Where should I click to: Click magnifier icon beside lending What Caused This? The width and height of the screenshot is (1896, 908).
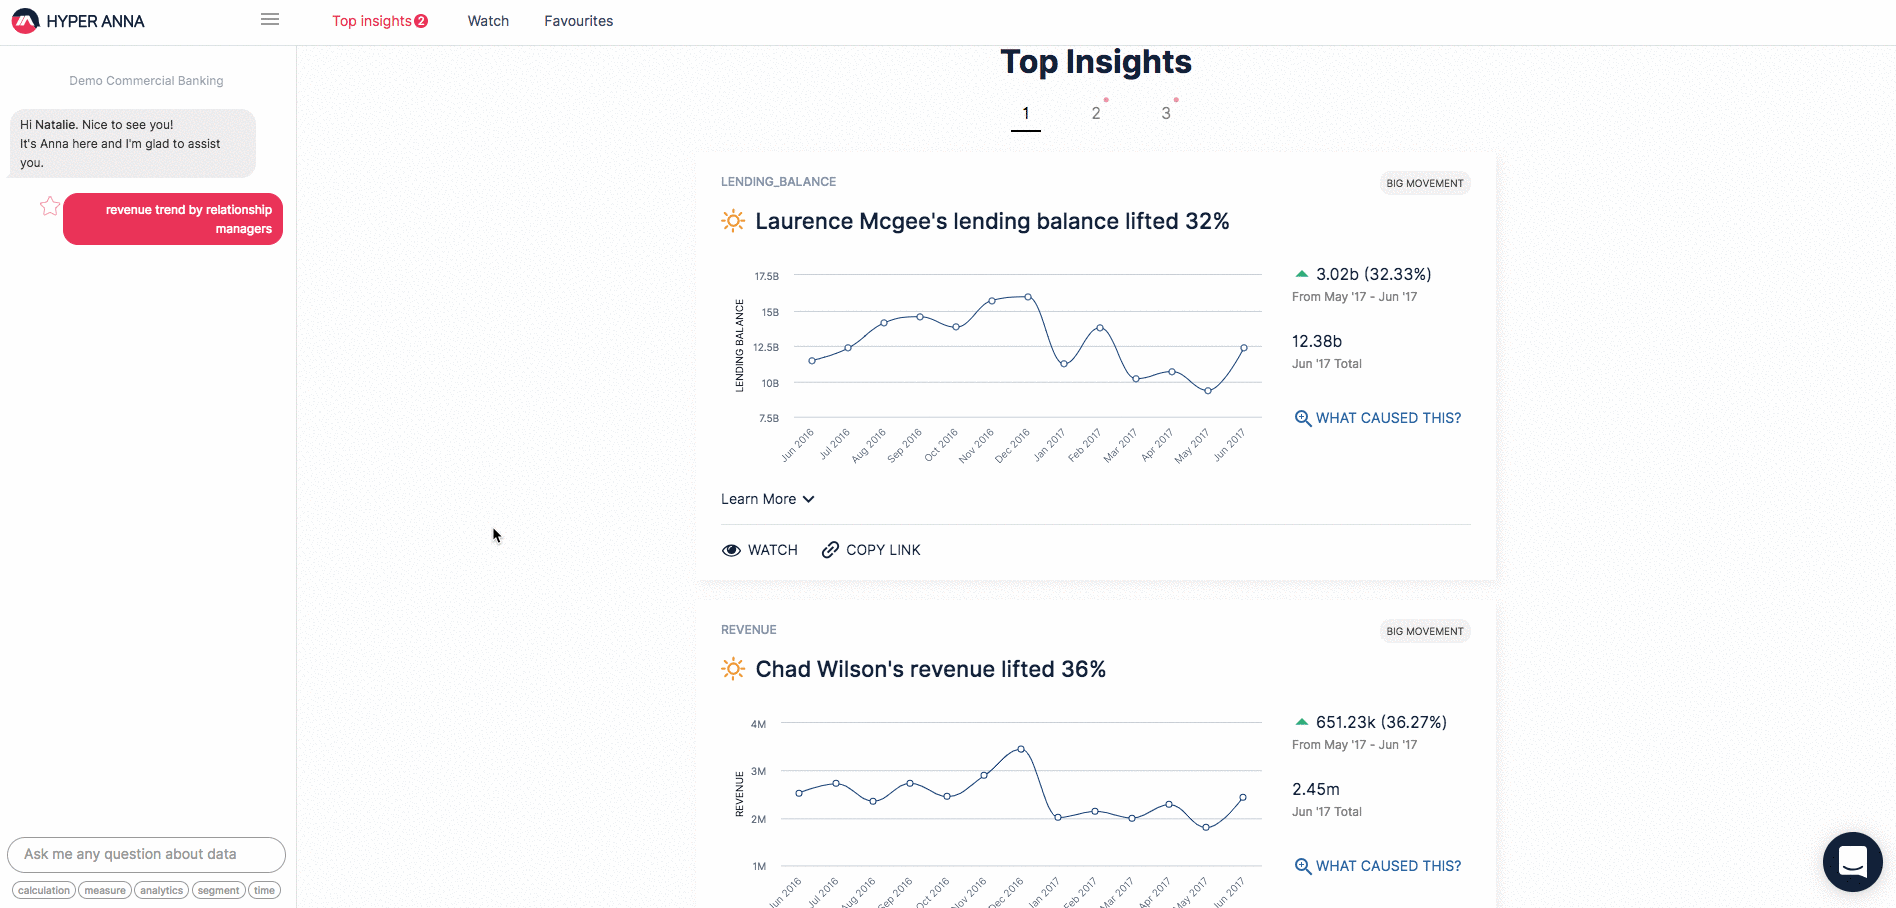[1302, 418]
